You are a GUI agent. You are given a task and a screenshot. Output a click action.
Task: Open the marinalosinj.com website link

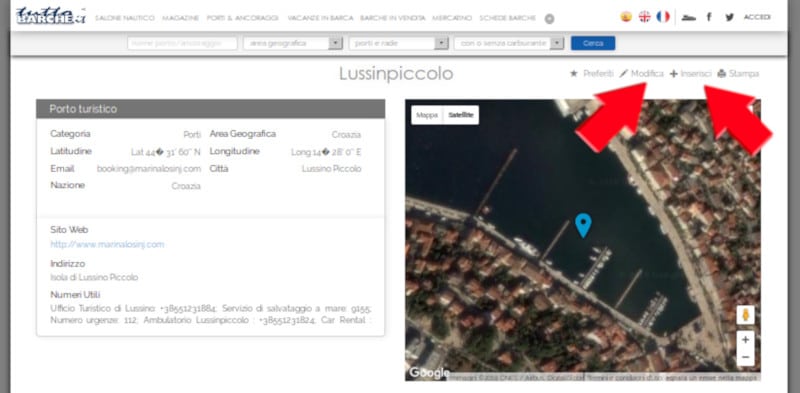[x=107, y=244]
